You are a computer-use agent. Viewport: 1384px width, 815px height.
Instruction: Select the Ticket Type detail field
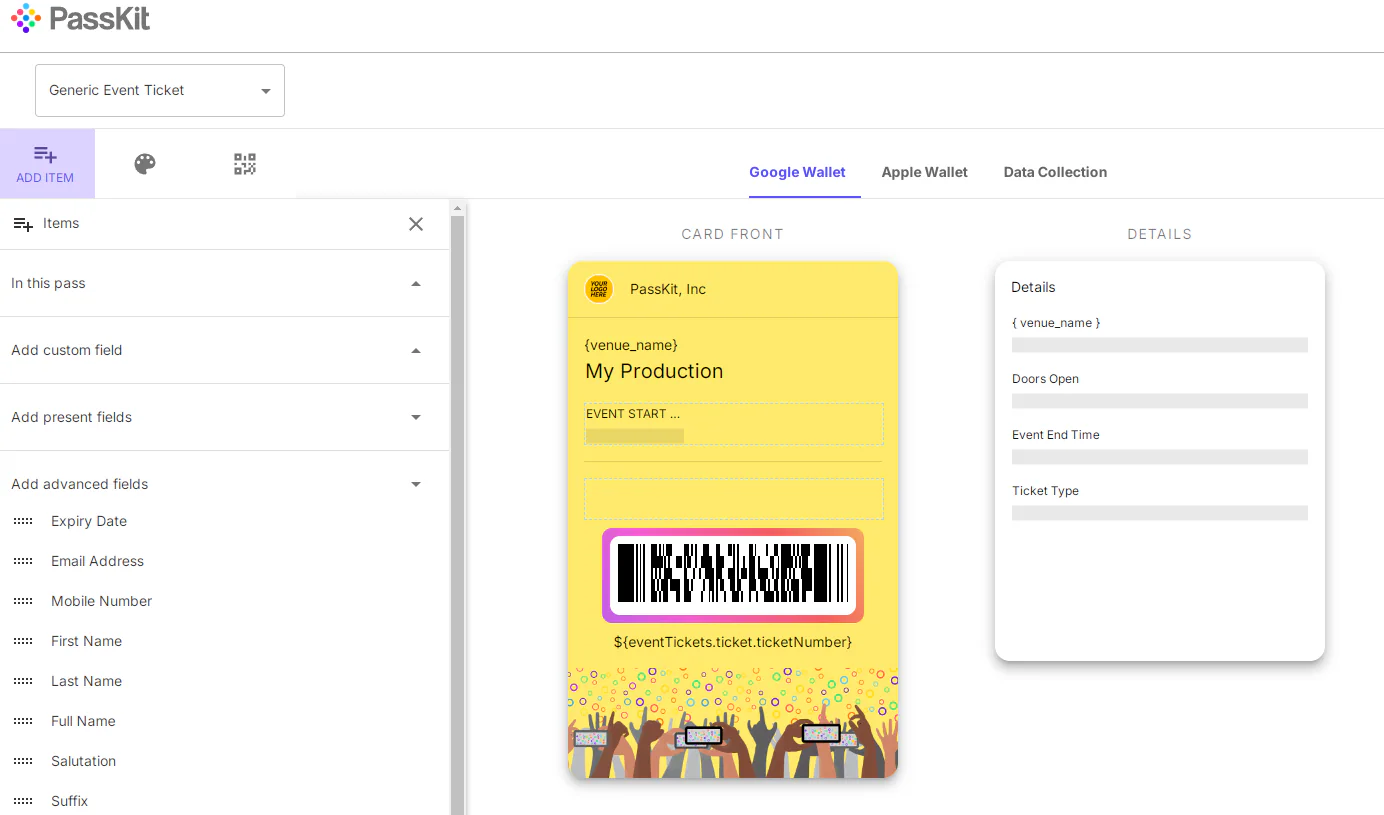(1160, 503)
